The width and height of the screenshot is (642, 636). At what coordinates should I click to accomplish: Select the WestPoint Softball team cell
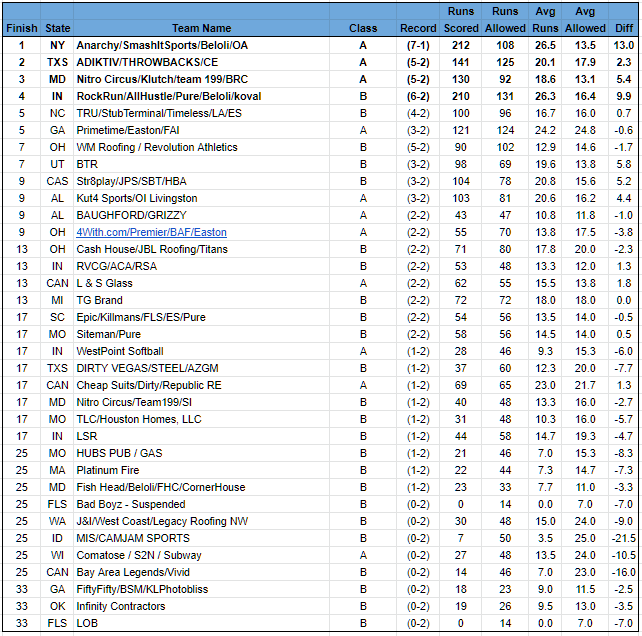[x=201, y=351]
